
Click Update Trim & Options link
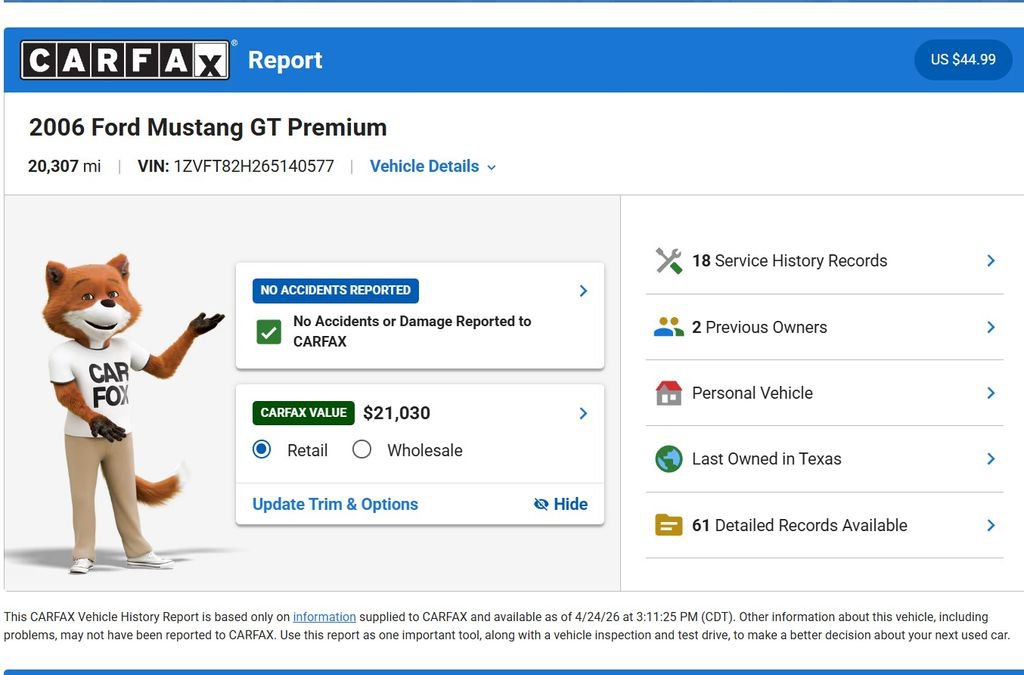pyautogui.click(x=335, y=504)
